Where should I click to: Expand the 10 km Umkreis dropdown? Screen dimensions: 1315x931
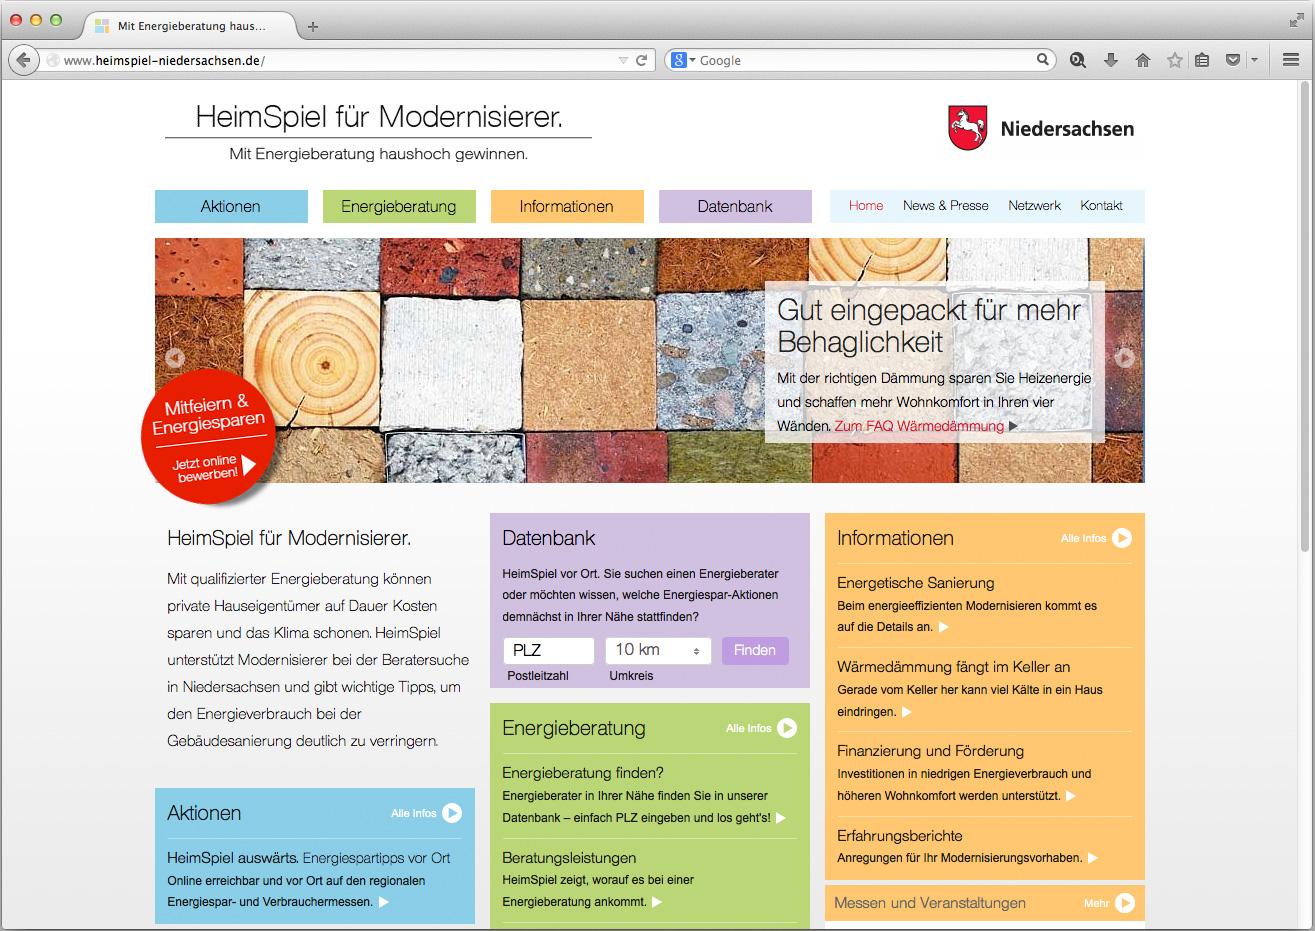[658, 650]
